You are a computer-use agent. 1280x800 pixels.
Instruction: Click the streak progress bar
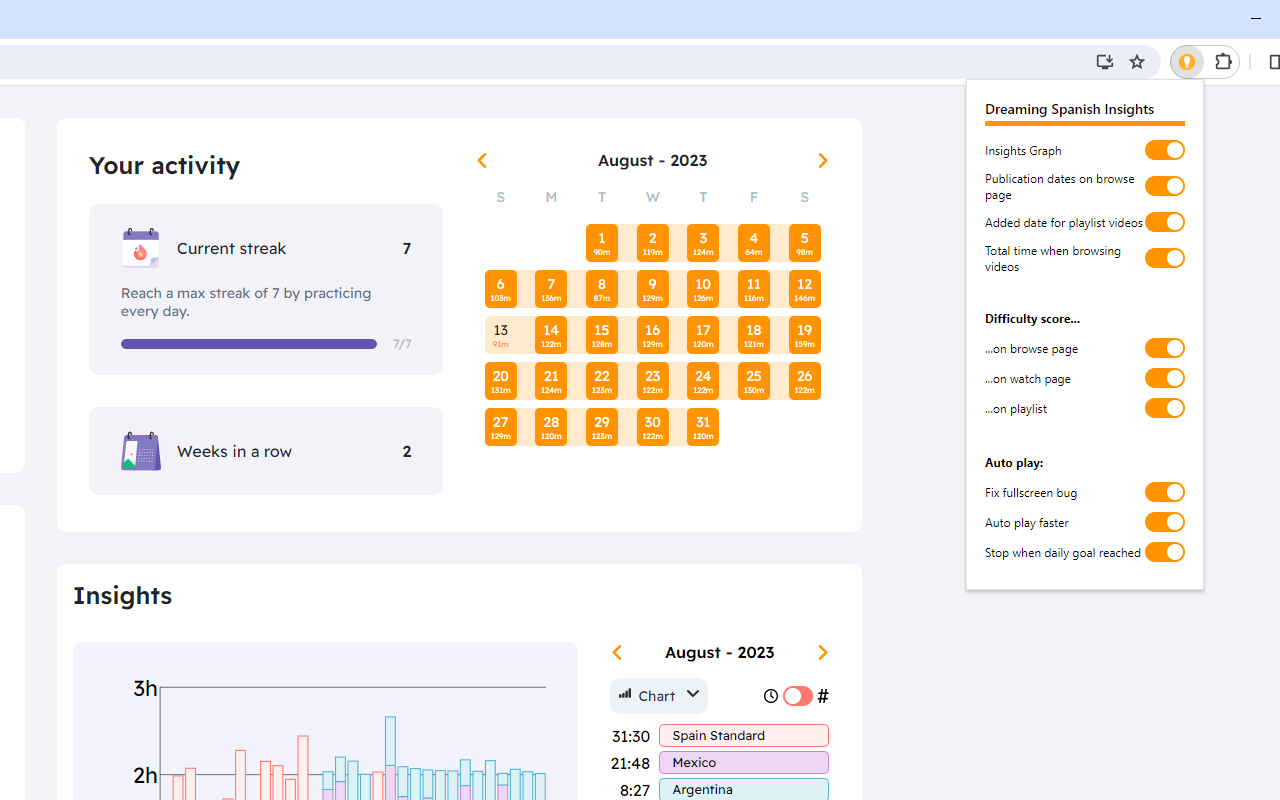[x=249, y=344]
